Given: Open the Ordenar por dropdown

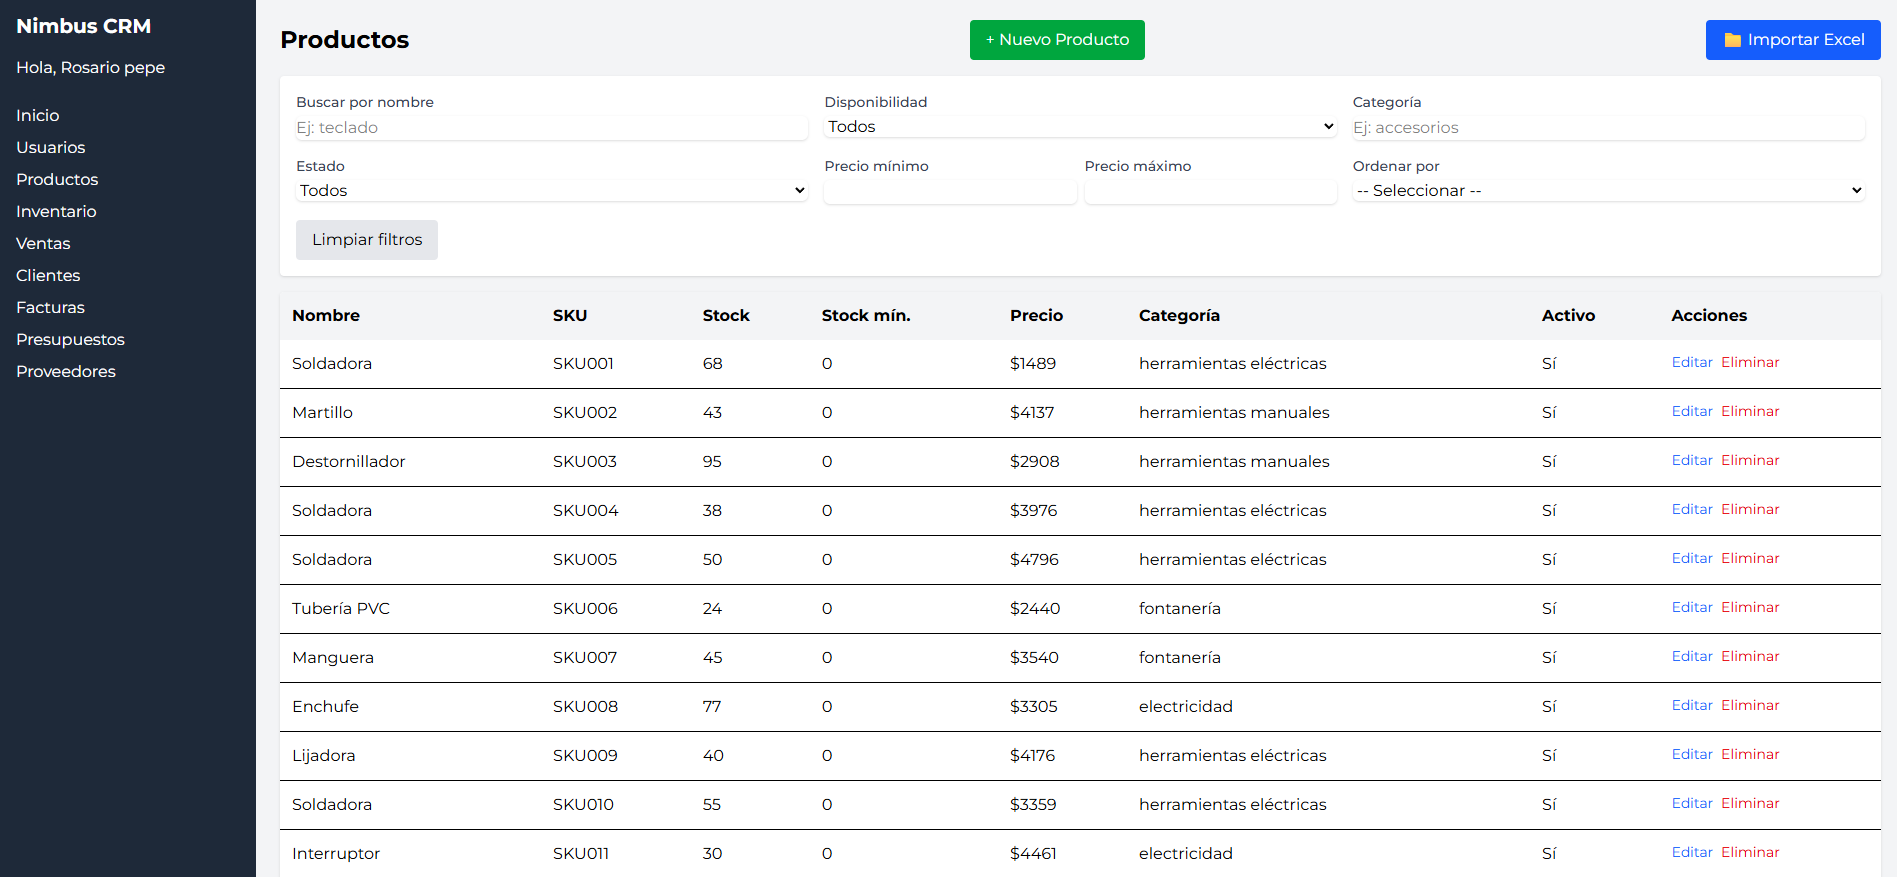Looking at the screenshot, I should [1608, 191].
